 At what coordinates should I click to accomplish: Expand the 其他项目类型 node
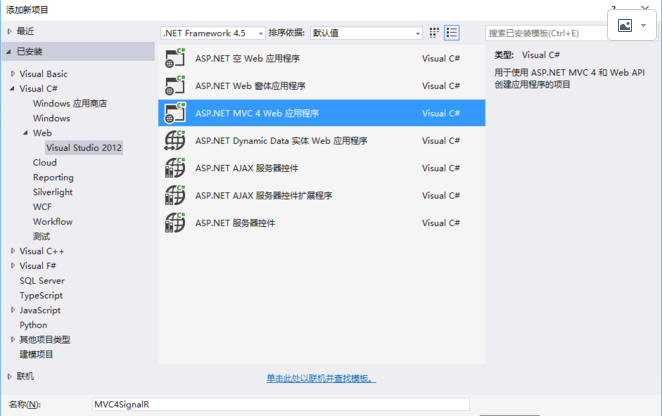(13, 339)
